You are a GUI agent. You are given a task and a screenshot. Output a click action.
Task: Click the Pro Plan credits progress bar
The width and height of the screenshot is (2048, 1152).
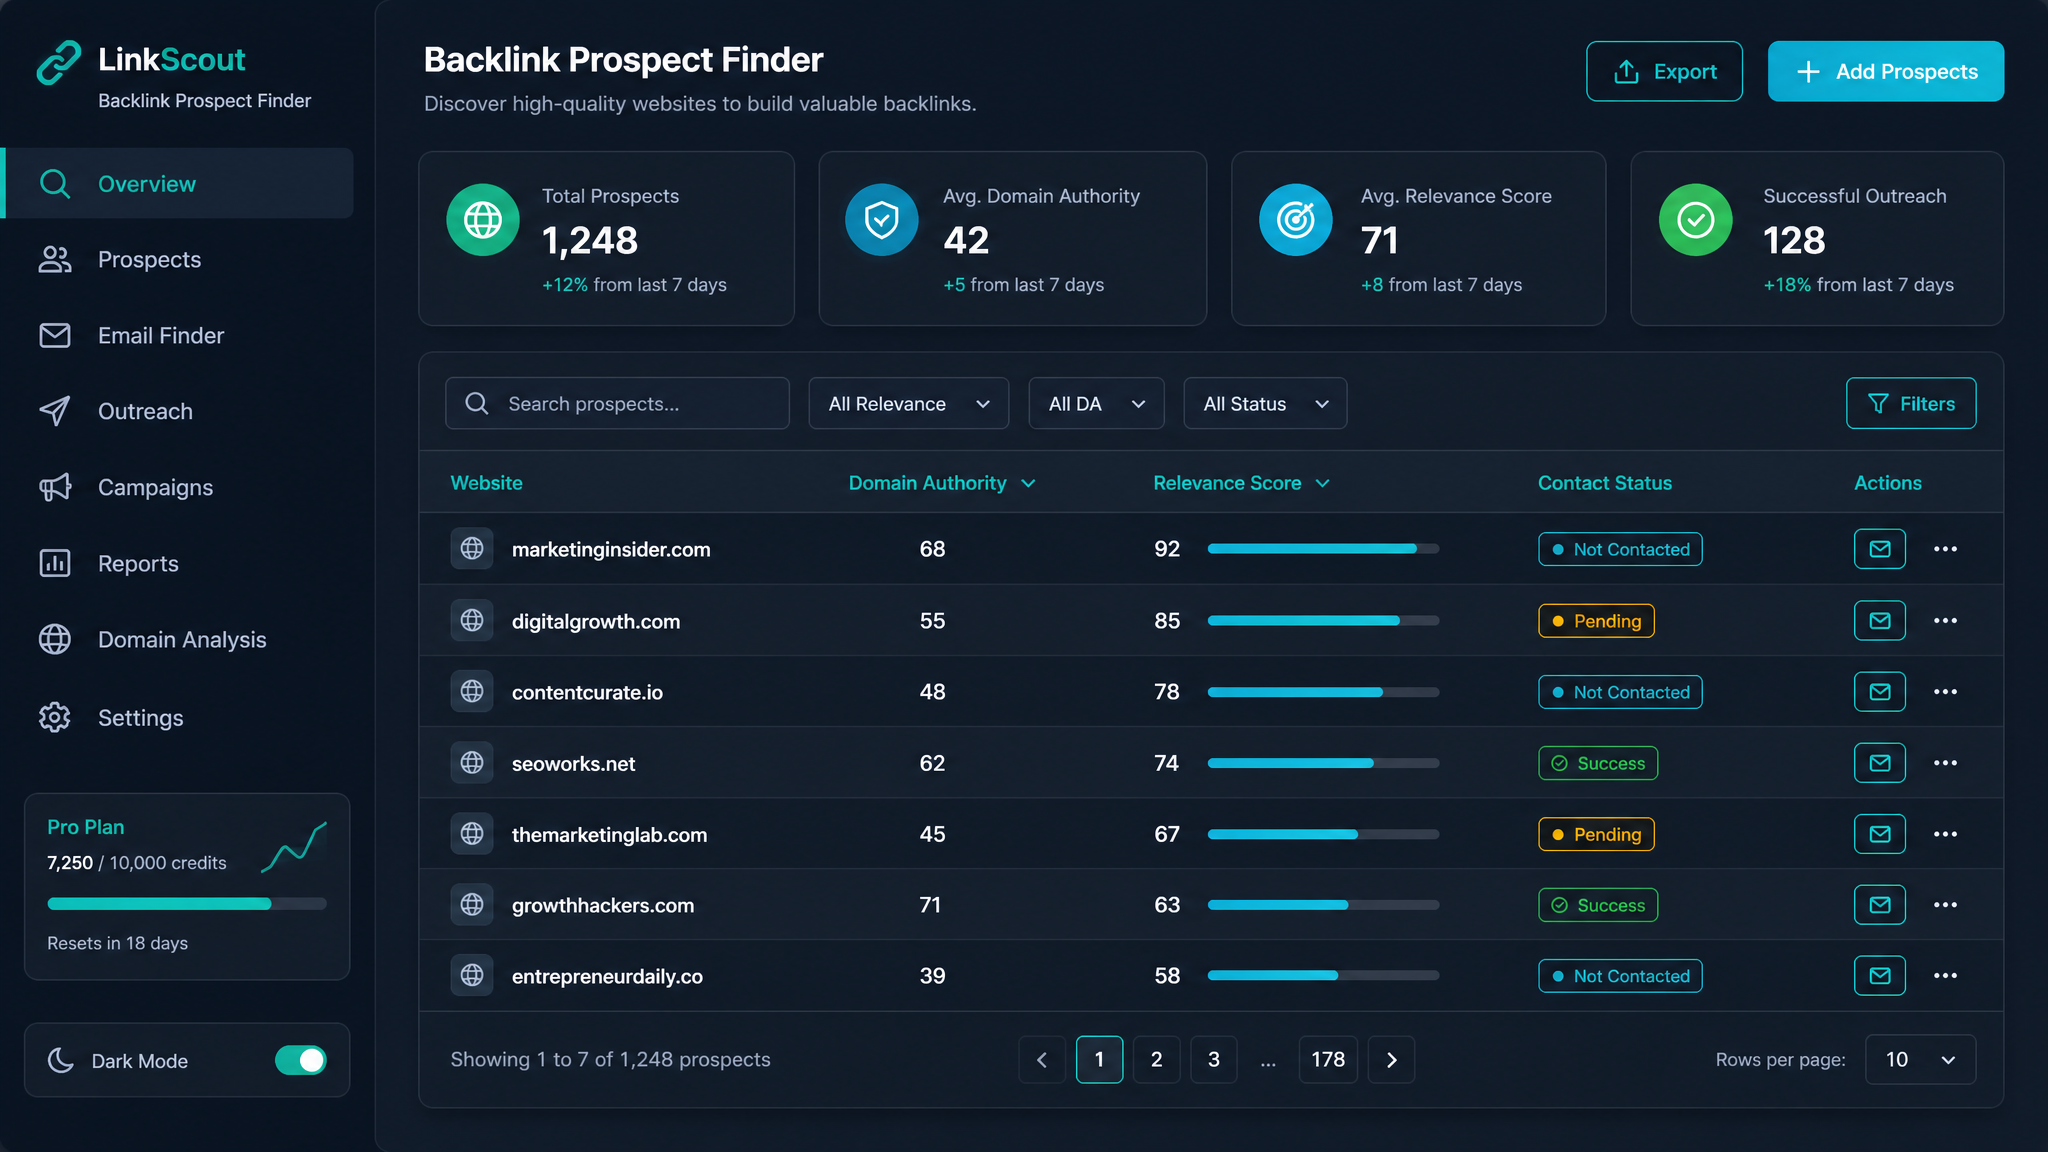187,904
